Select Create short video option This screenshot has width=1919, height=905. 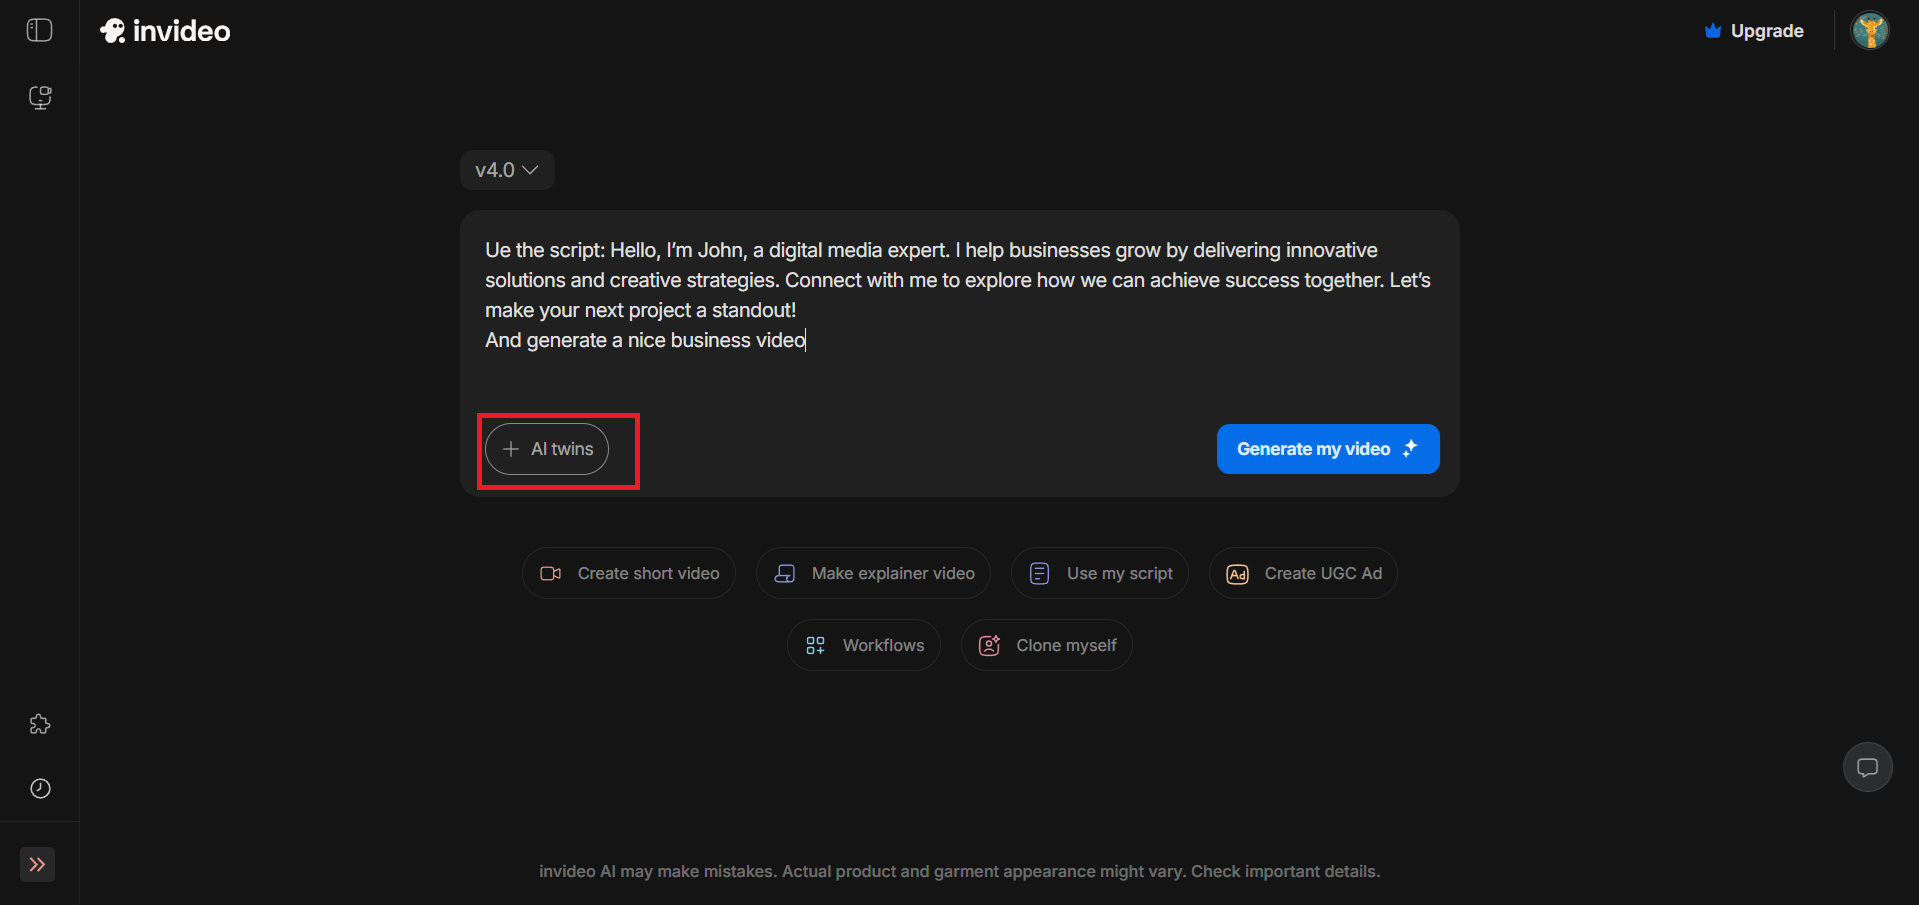coord(629,573)
